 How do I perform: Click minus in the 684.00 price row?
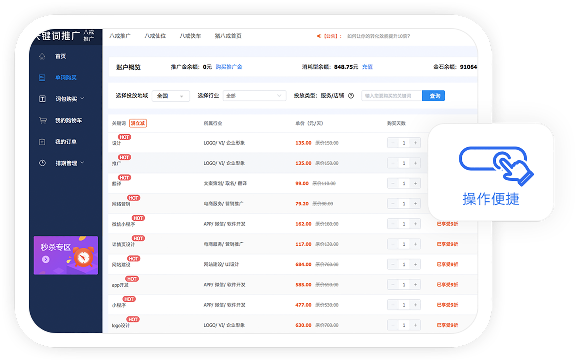click(393, 264)
